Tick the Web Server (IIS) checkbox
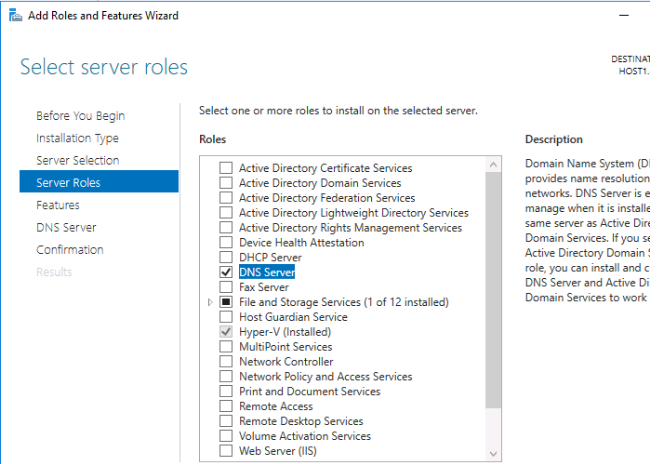 coord(226,451)
